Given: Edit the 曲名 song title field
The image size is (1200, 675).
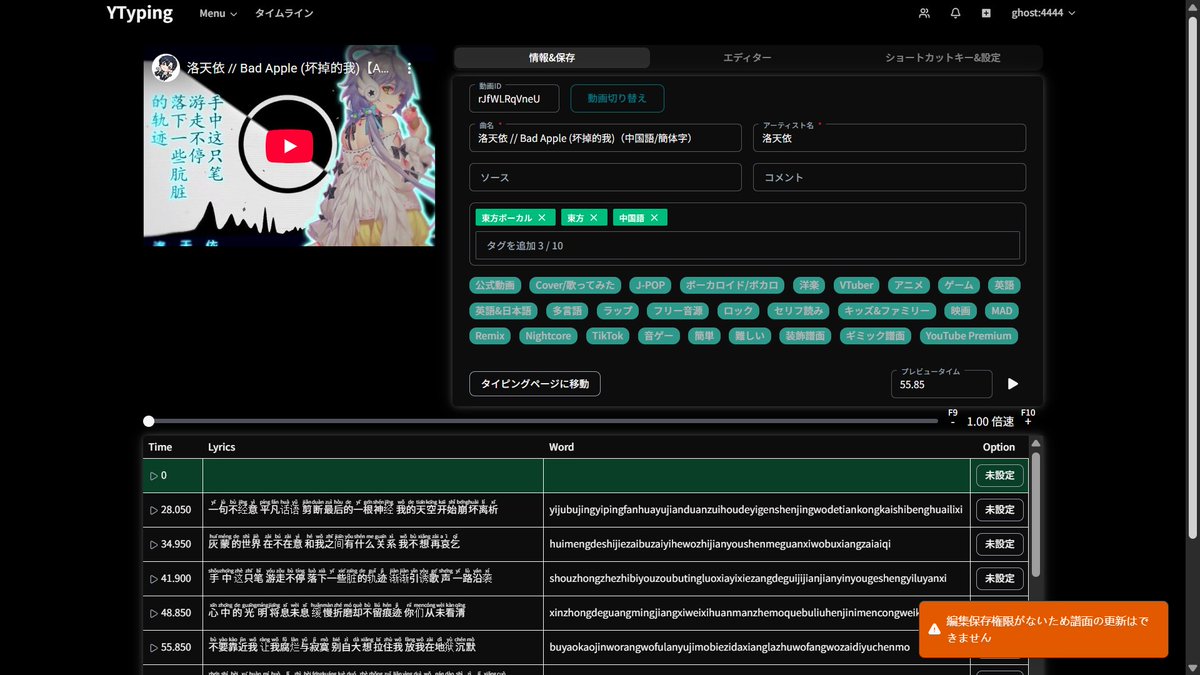Looking at the screenshot, I should (x=605, y=138).
